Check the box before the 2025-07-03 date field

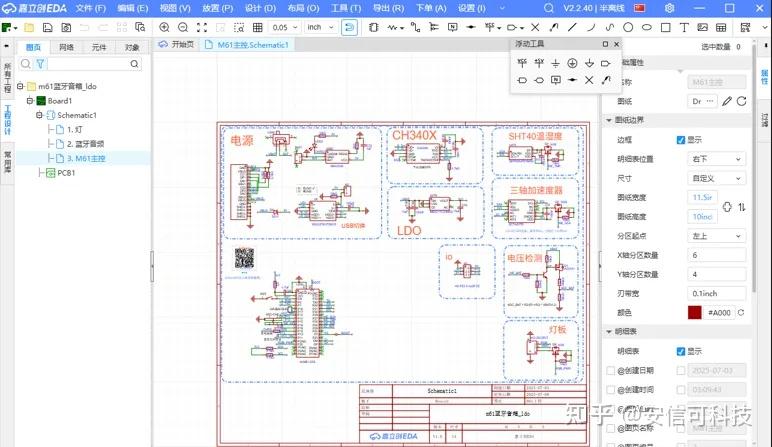click(681, 371)
